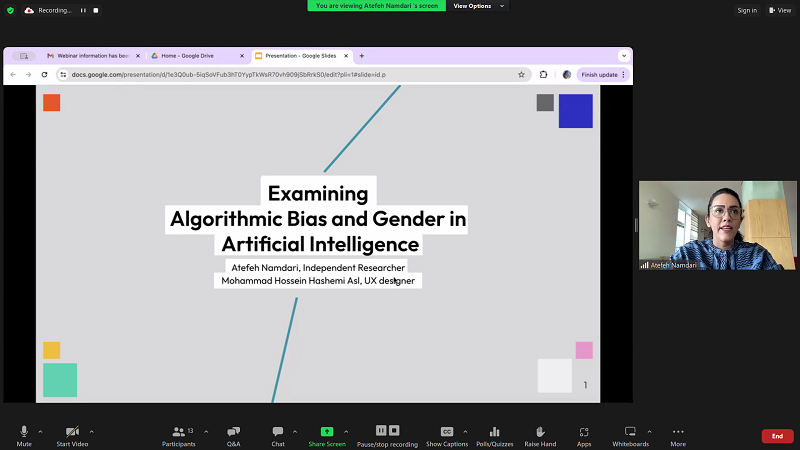Screen dimensions: 800x450
Task: Open the Participants panel
Action: (x=179, y=434)
